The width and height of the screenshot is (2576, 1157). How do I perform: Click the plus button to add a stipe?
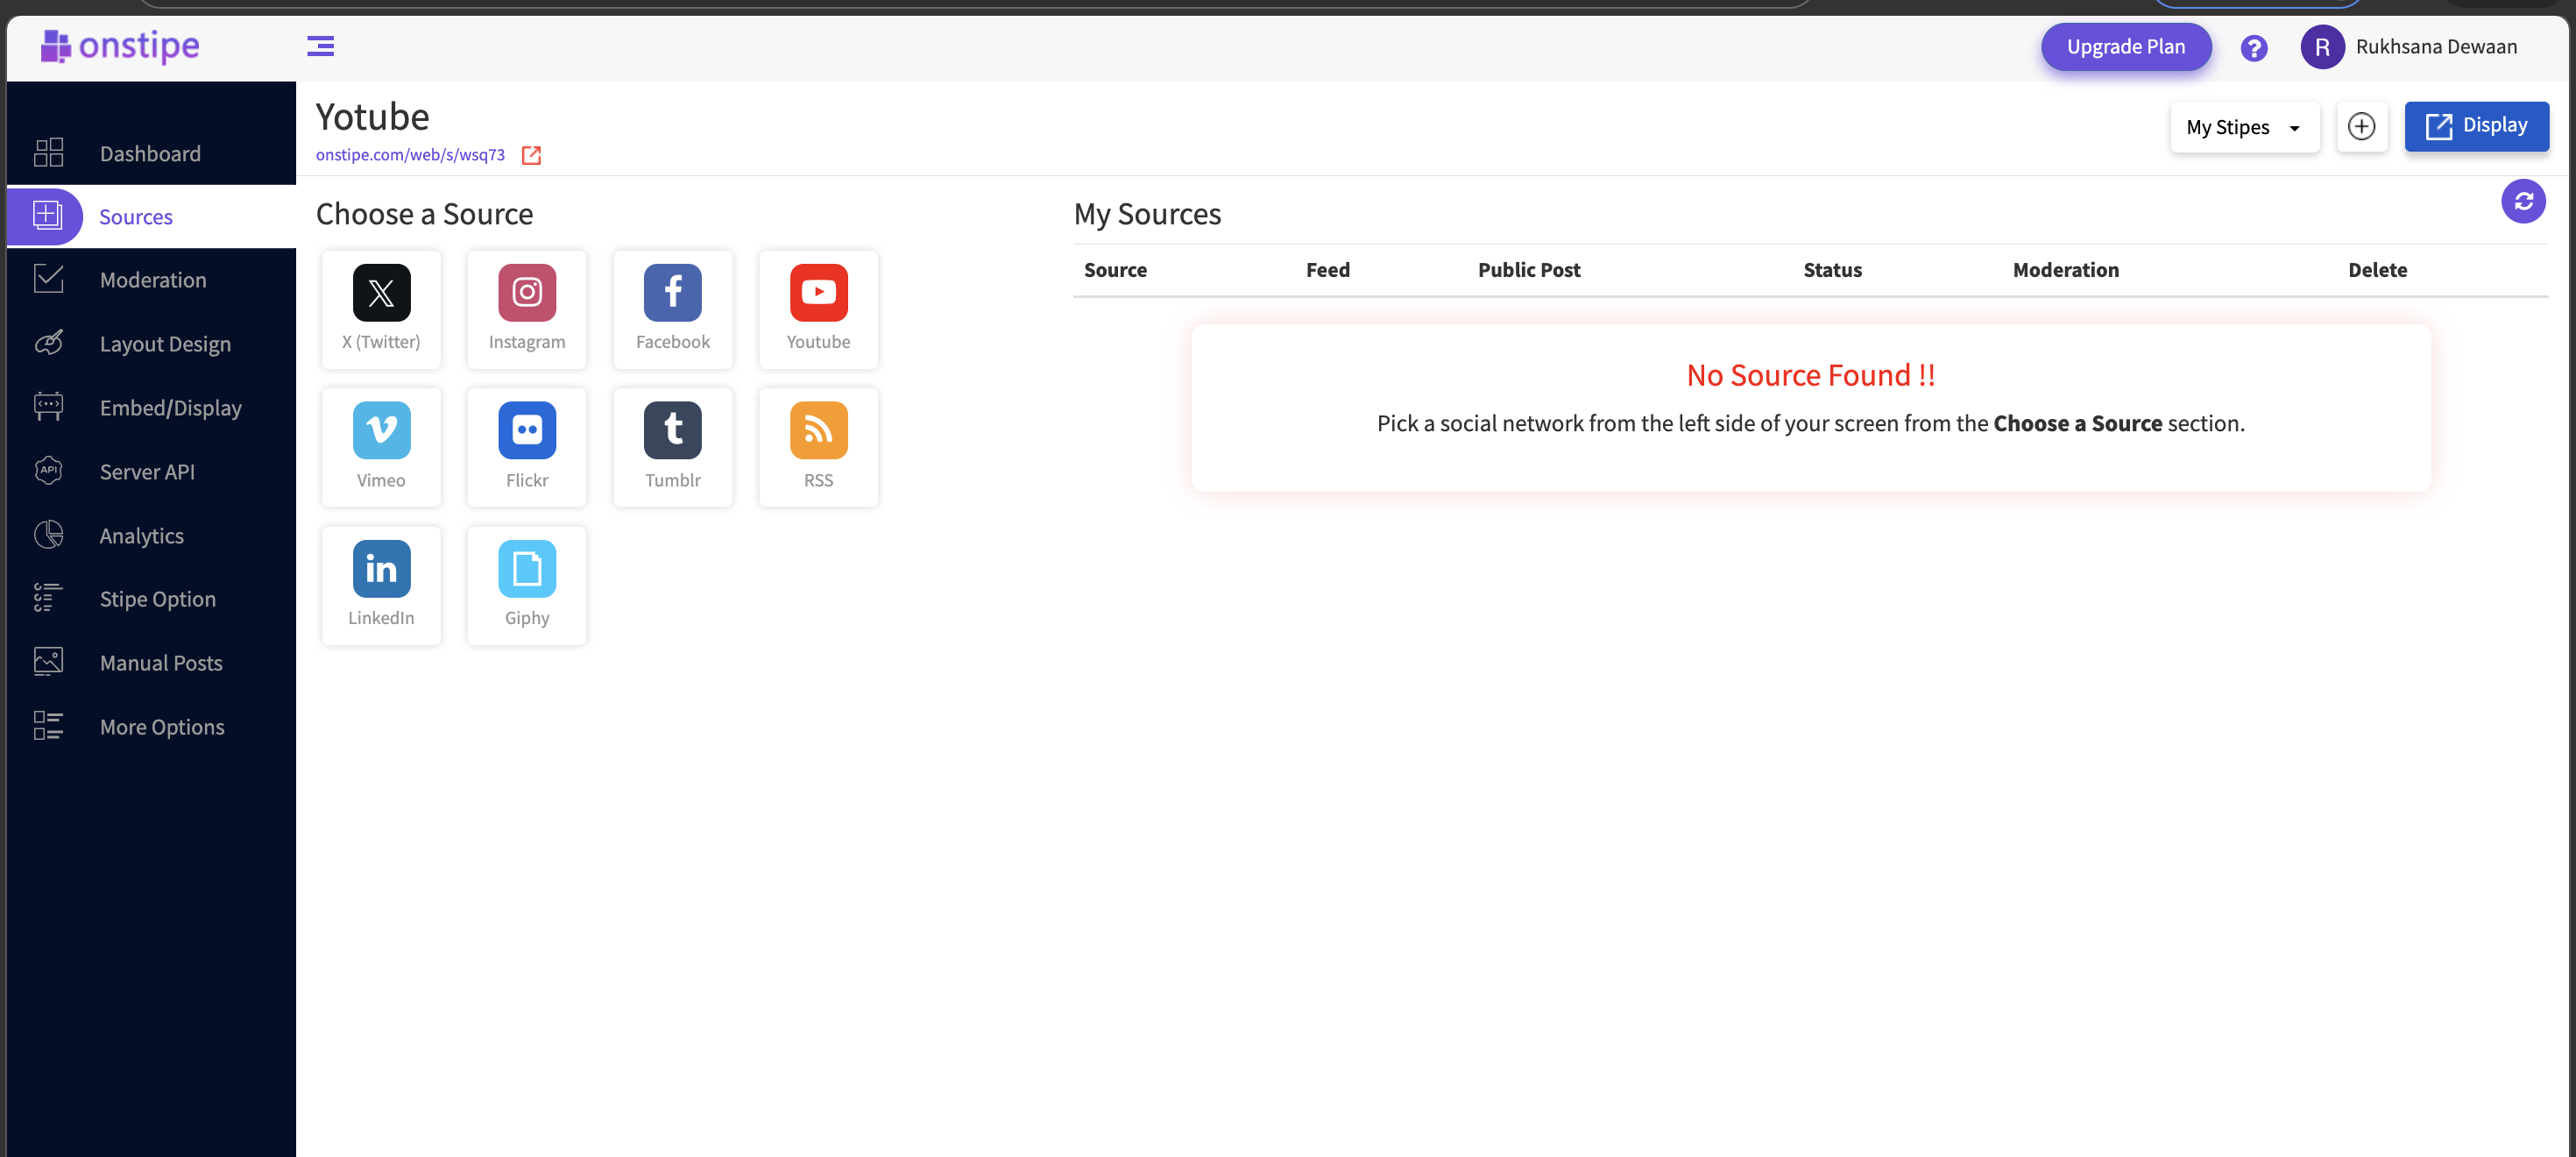coord(2362,126)
